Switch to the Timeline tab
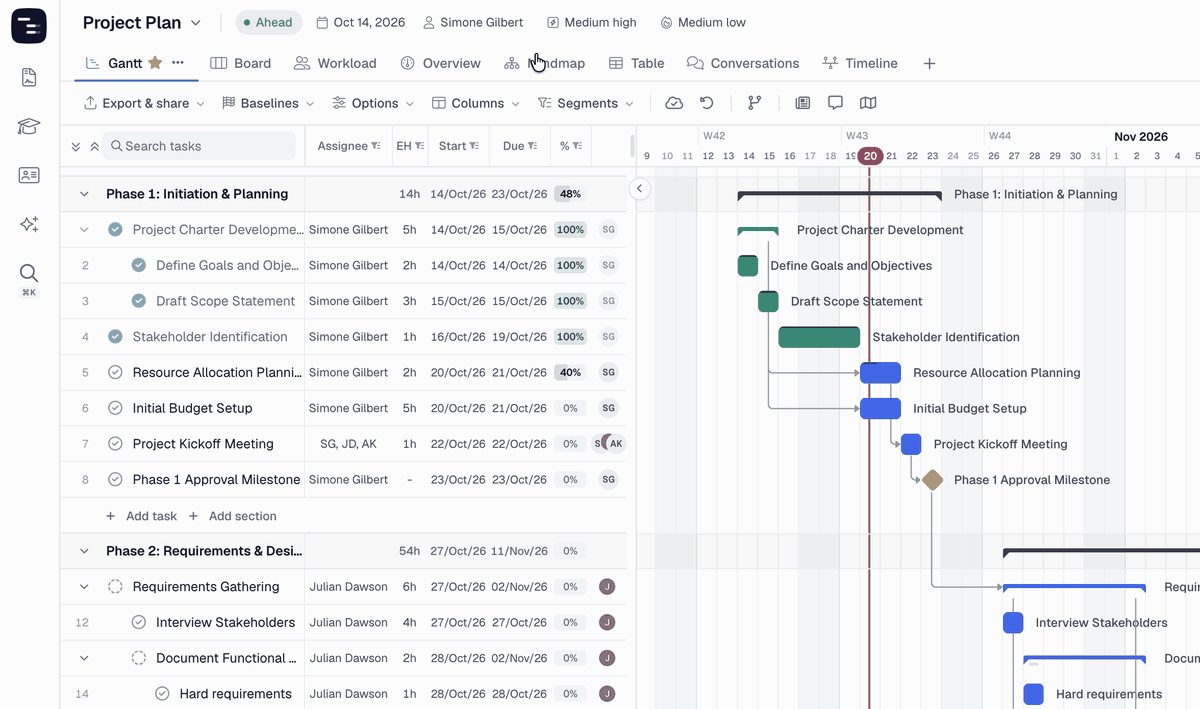This screenshot has height=709, width=1200. [860, 63]
